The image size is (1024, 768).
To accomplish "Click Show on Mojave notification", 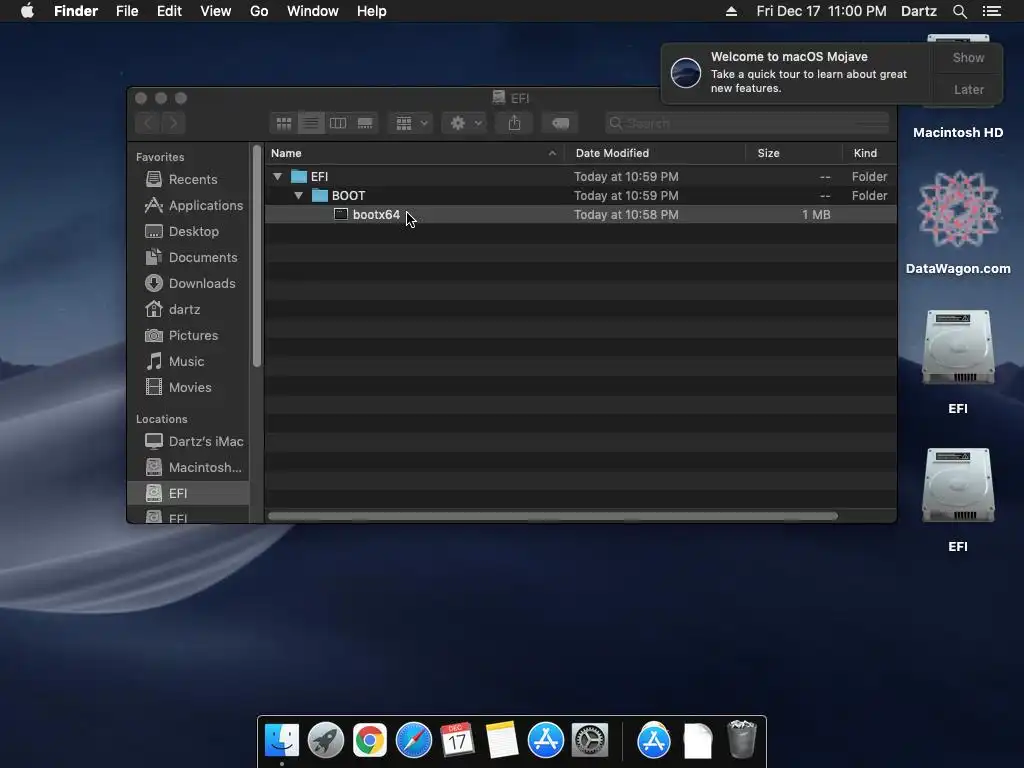I will pos(968,57).
